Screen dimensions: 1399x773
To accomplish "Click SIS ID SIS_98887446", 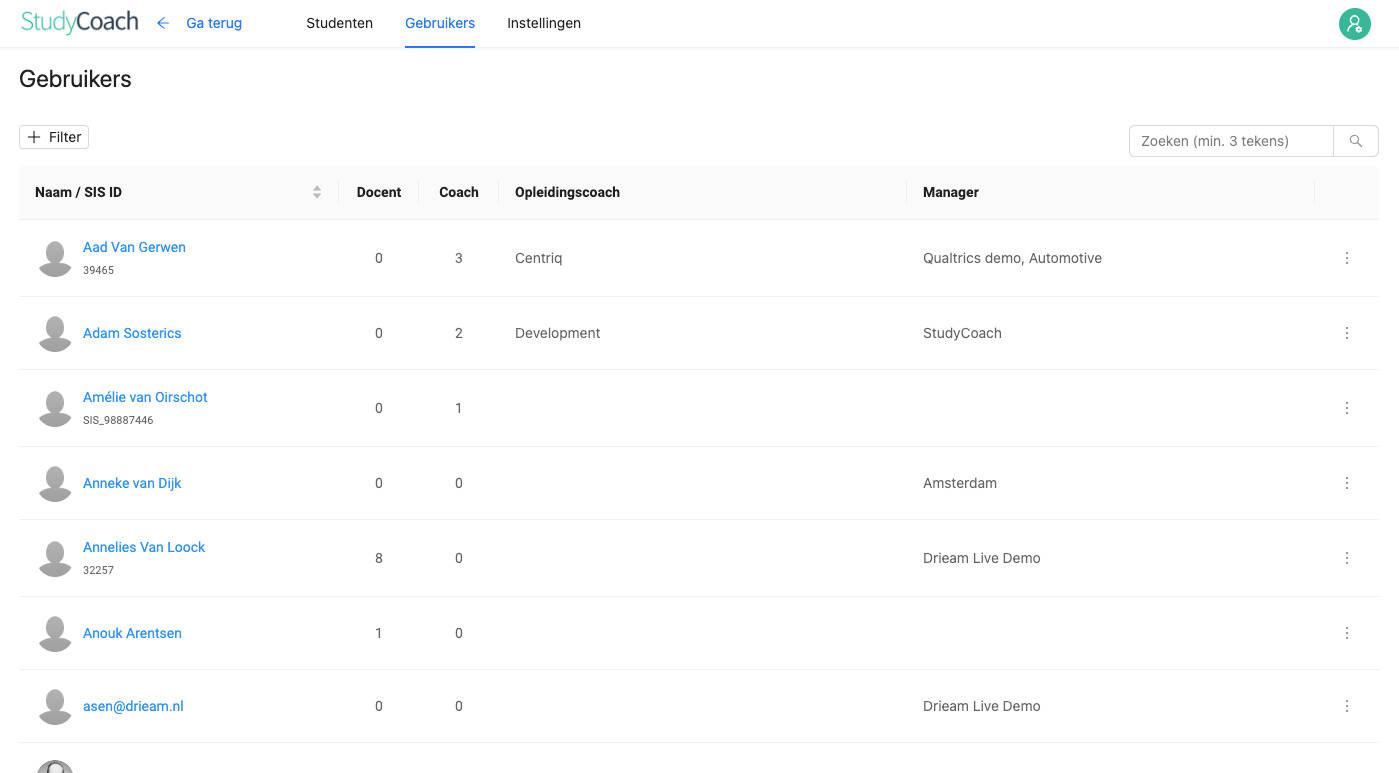I will [118, 420].
